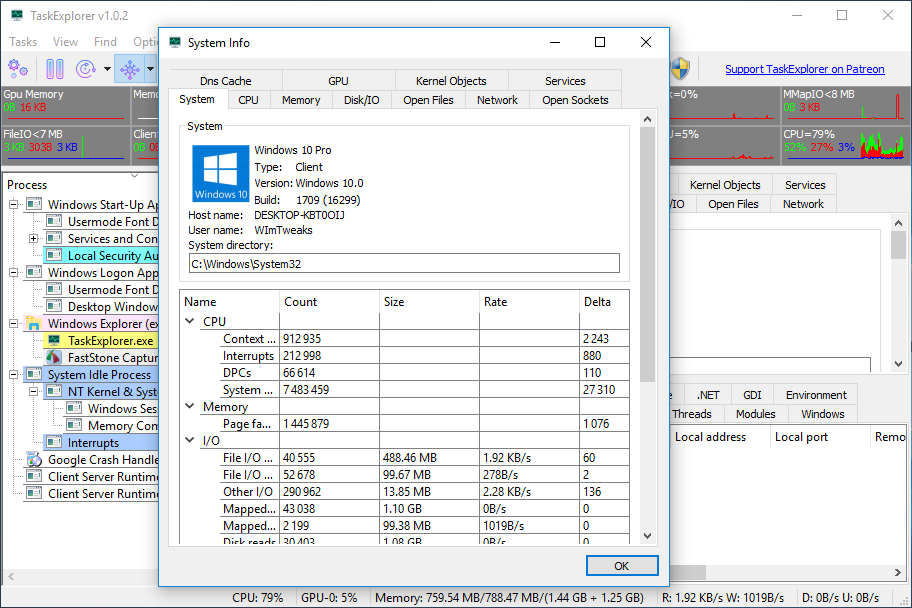Screen dimensions: 912x608
Task: Click the refresh rate circular arrow icon
Action: tap(86, 69)
